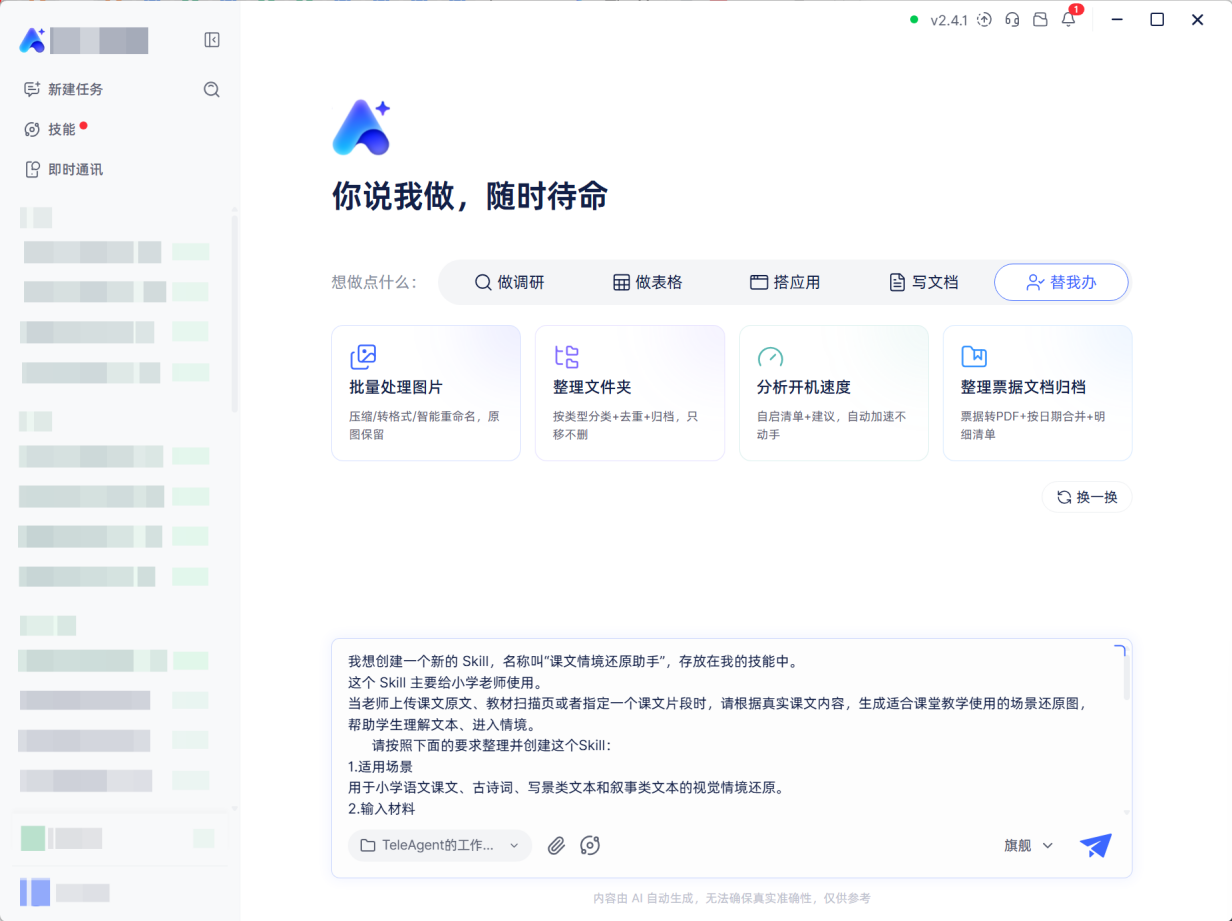Open the 分析开机速度 card
The width and height of the screenshot is (1232, 921).
coord(834,393)
